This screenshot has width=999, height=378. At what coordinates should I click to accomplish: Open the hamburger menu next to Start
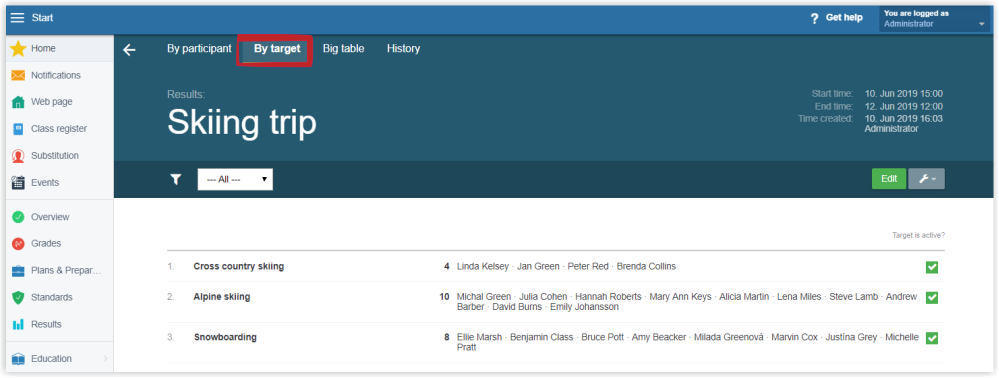(x=17, y=18)
